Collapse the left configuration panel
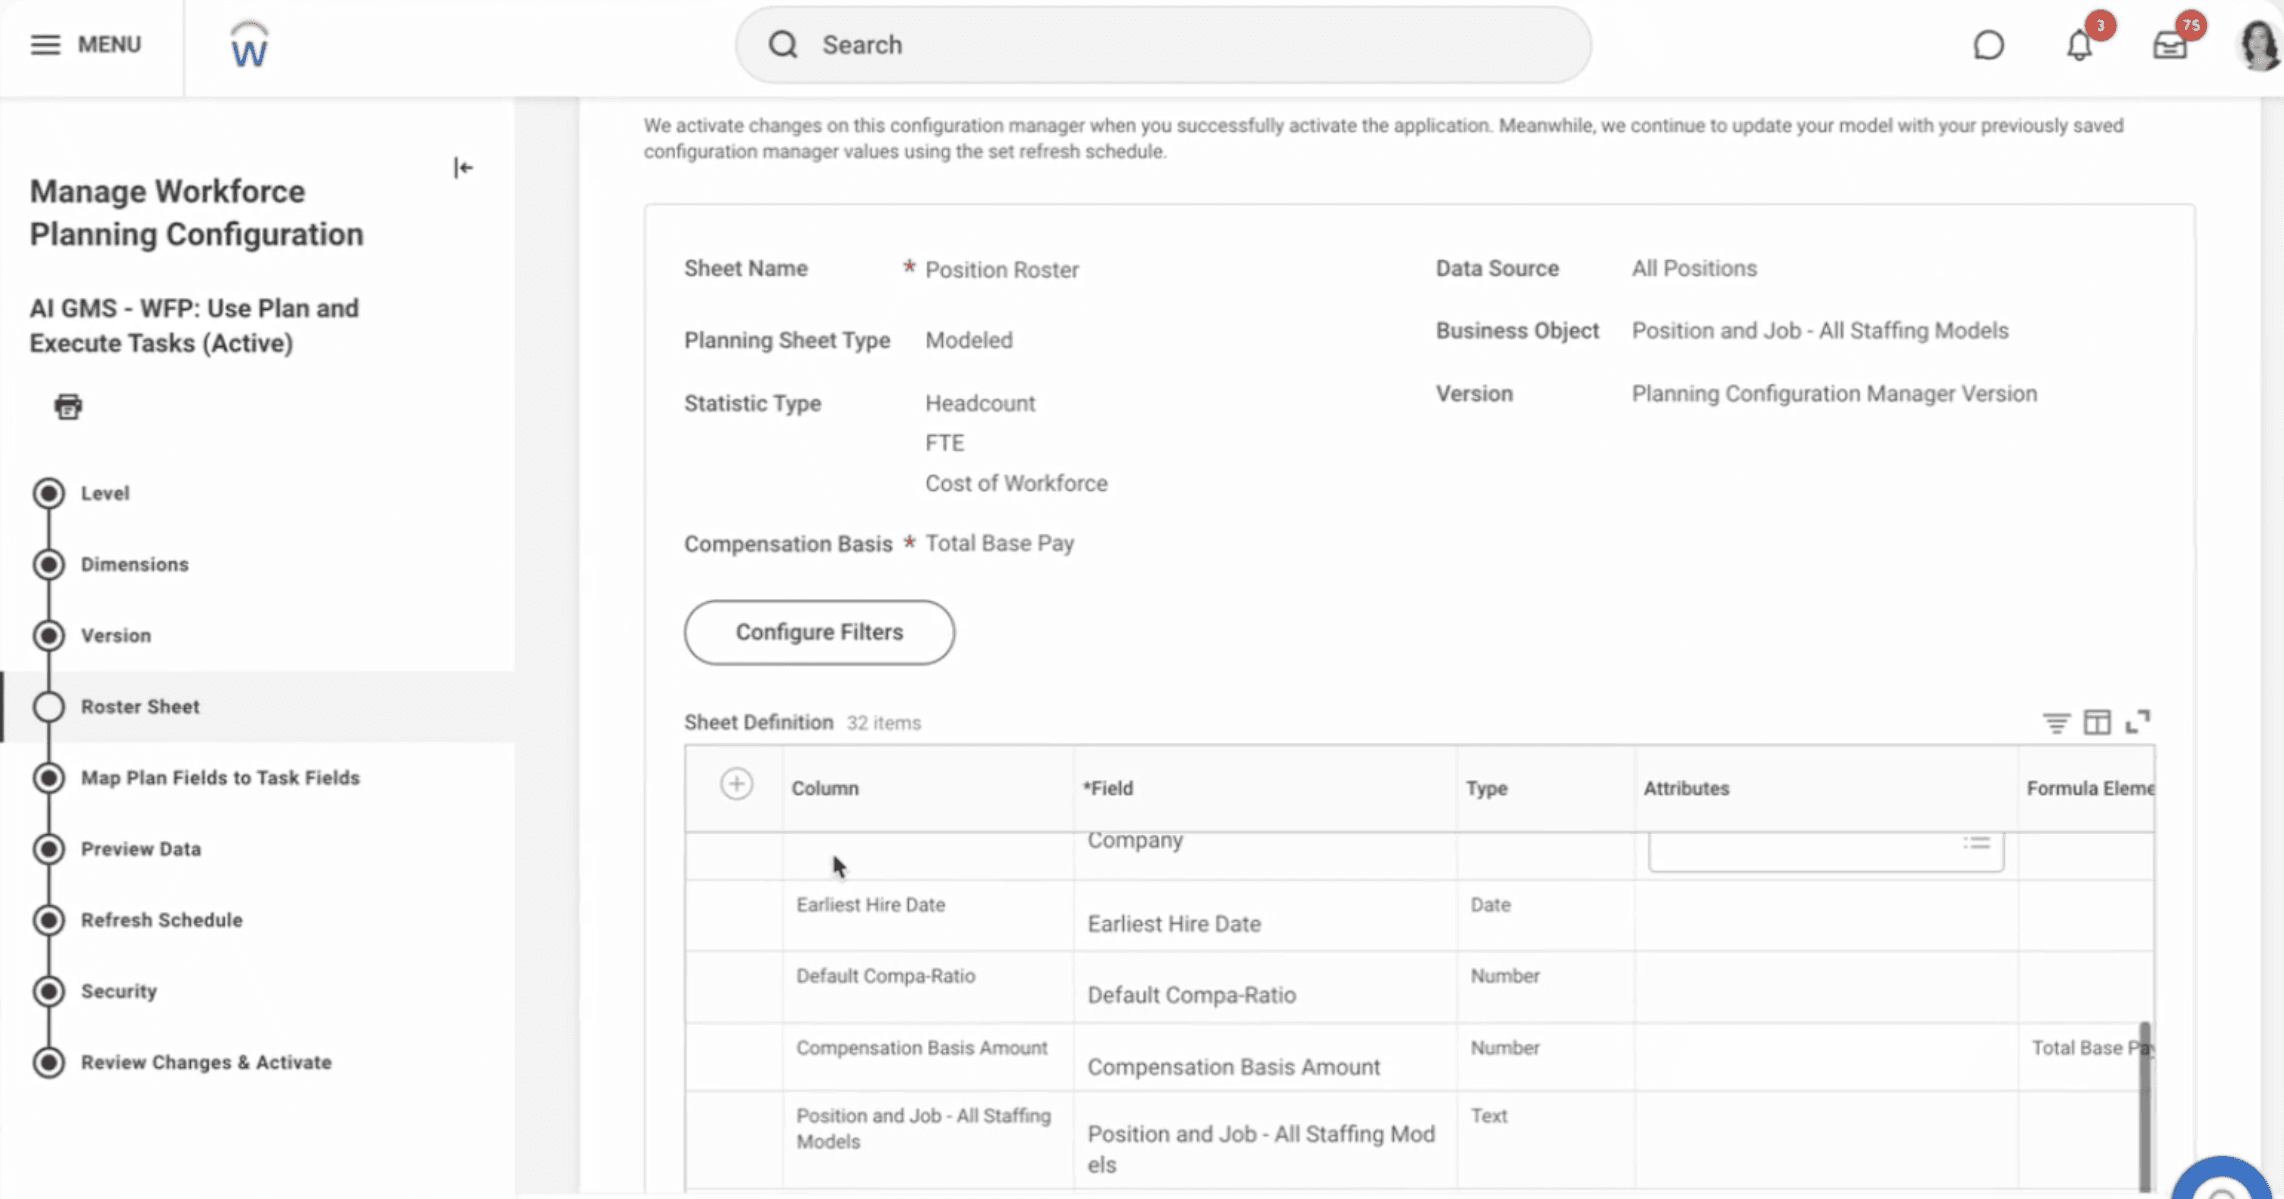This screenshot has height=1199, width=2284. tap(463, 168)
